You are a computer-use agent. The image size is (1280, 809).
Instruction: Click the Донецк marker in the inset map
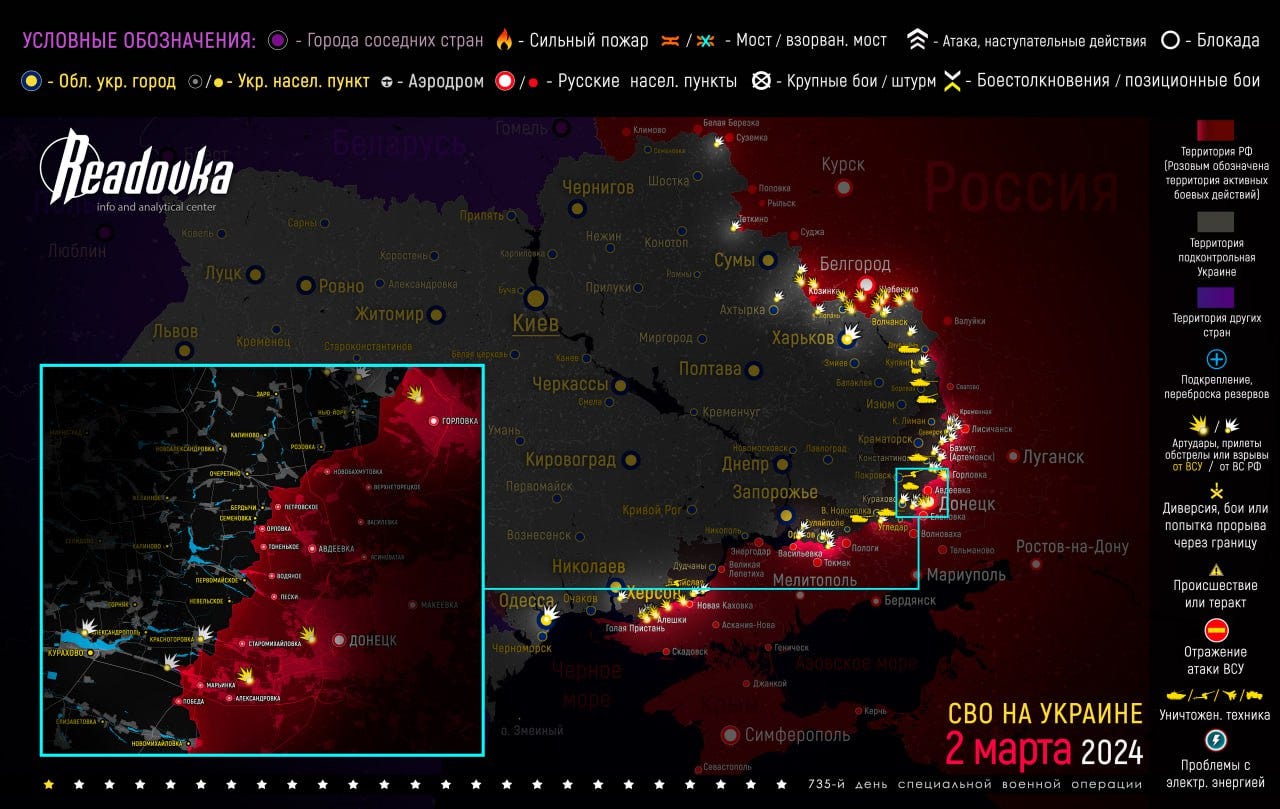click(340, 639)
